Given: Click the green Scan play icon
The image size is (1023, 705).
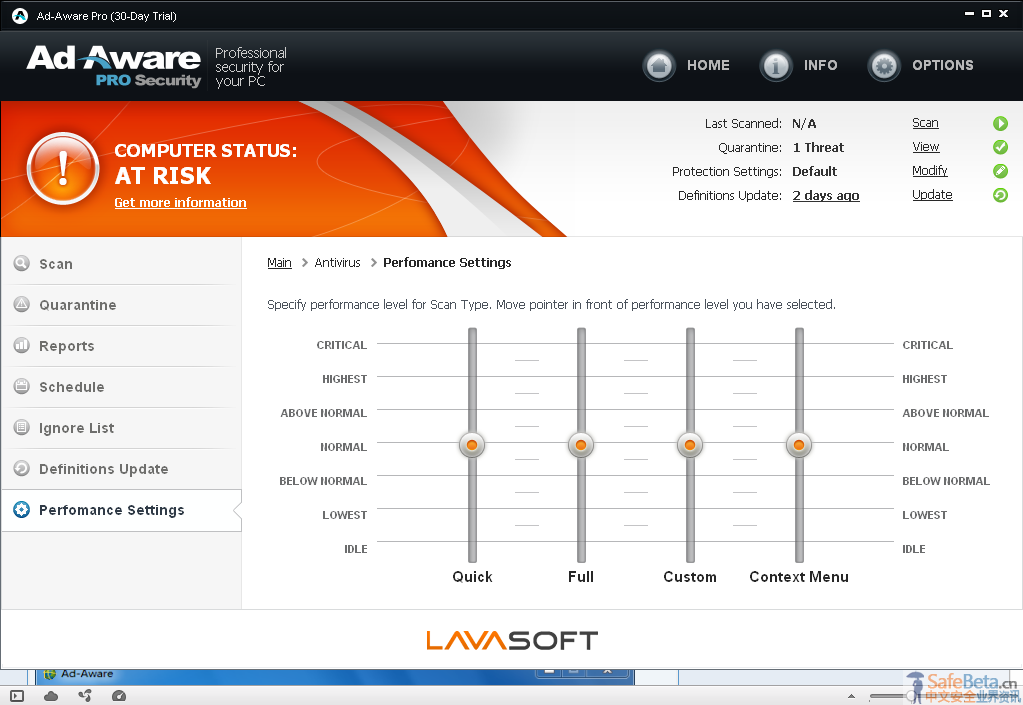Looking at the screenshot, I should pos(1000,123).
